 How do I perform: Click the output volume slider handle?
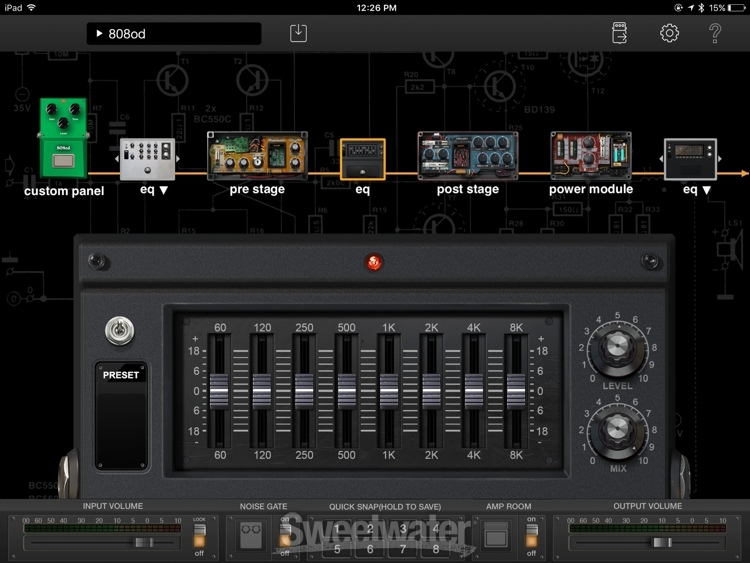coord(662,542)
